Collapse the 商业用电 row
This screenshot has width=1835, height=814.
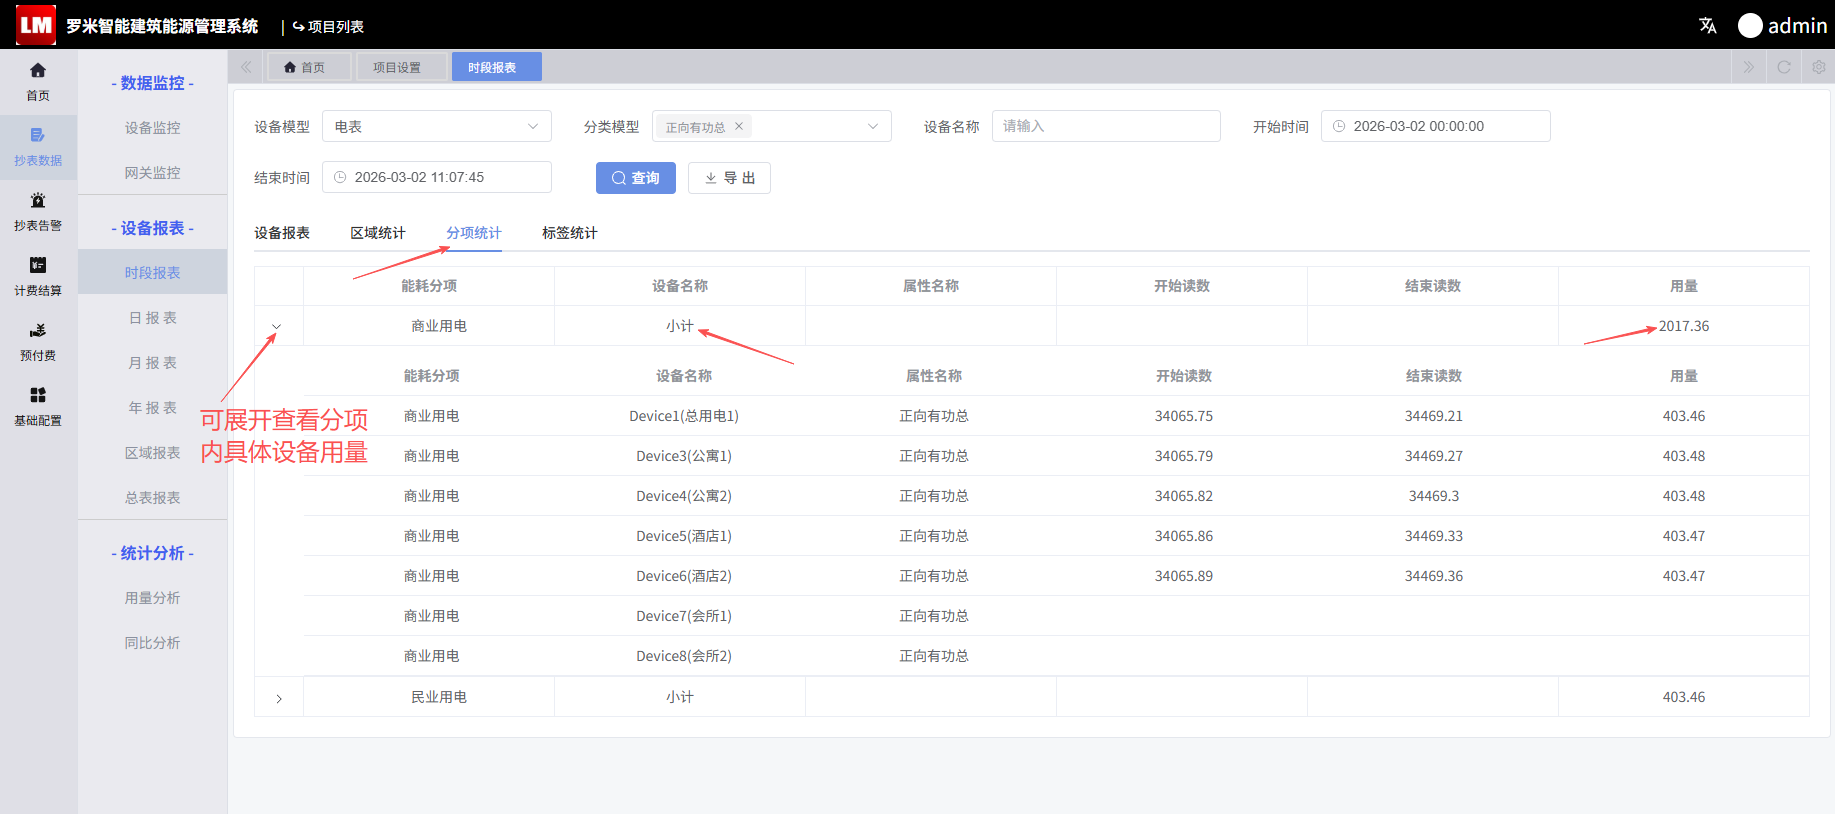click(277, 326)
